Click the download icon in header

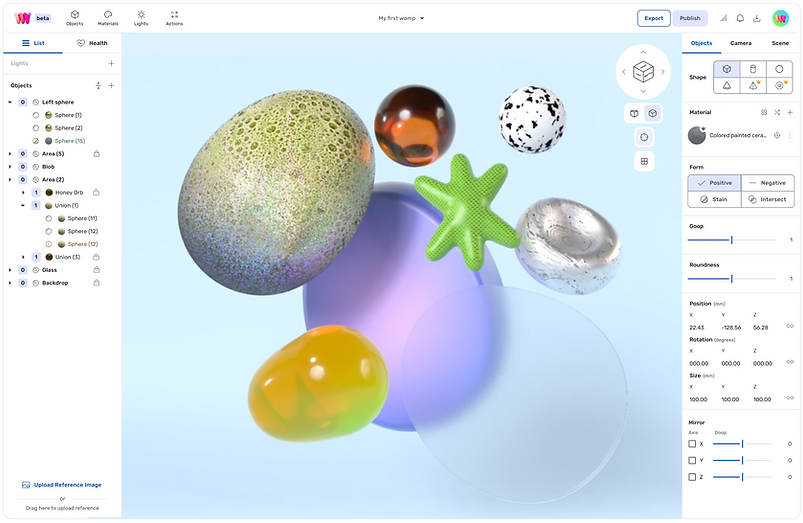756,18
